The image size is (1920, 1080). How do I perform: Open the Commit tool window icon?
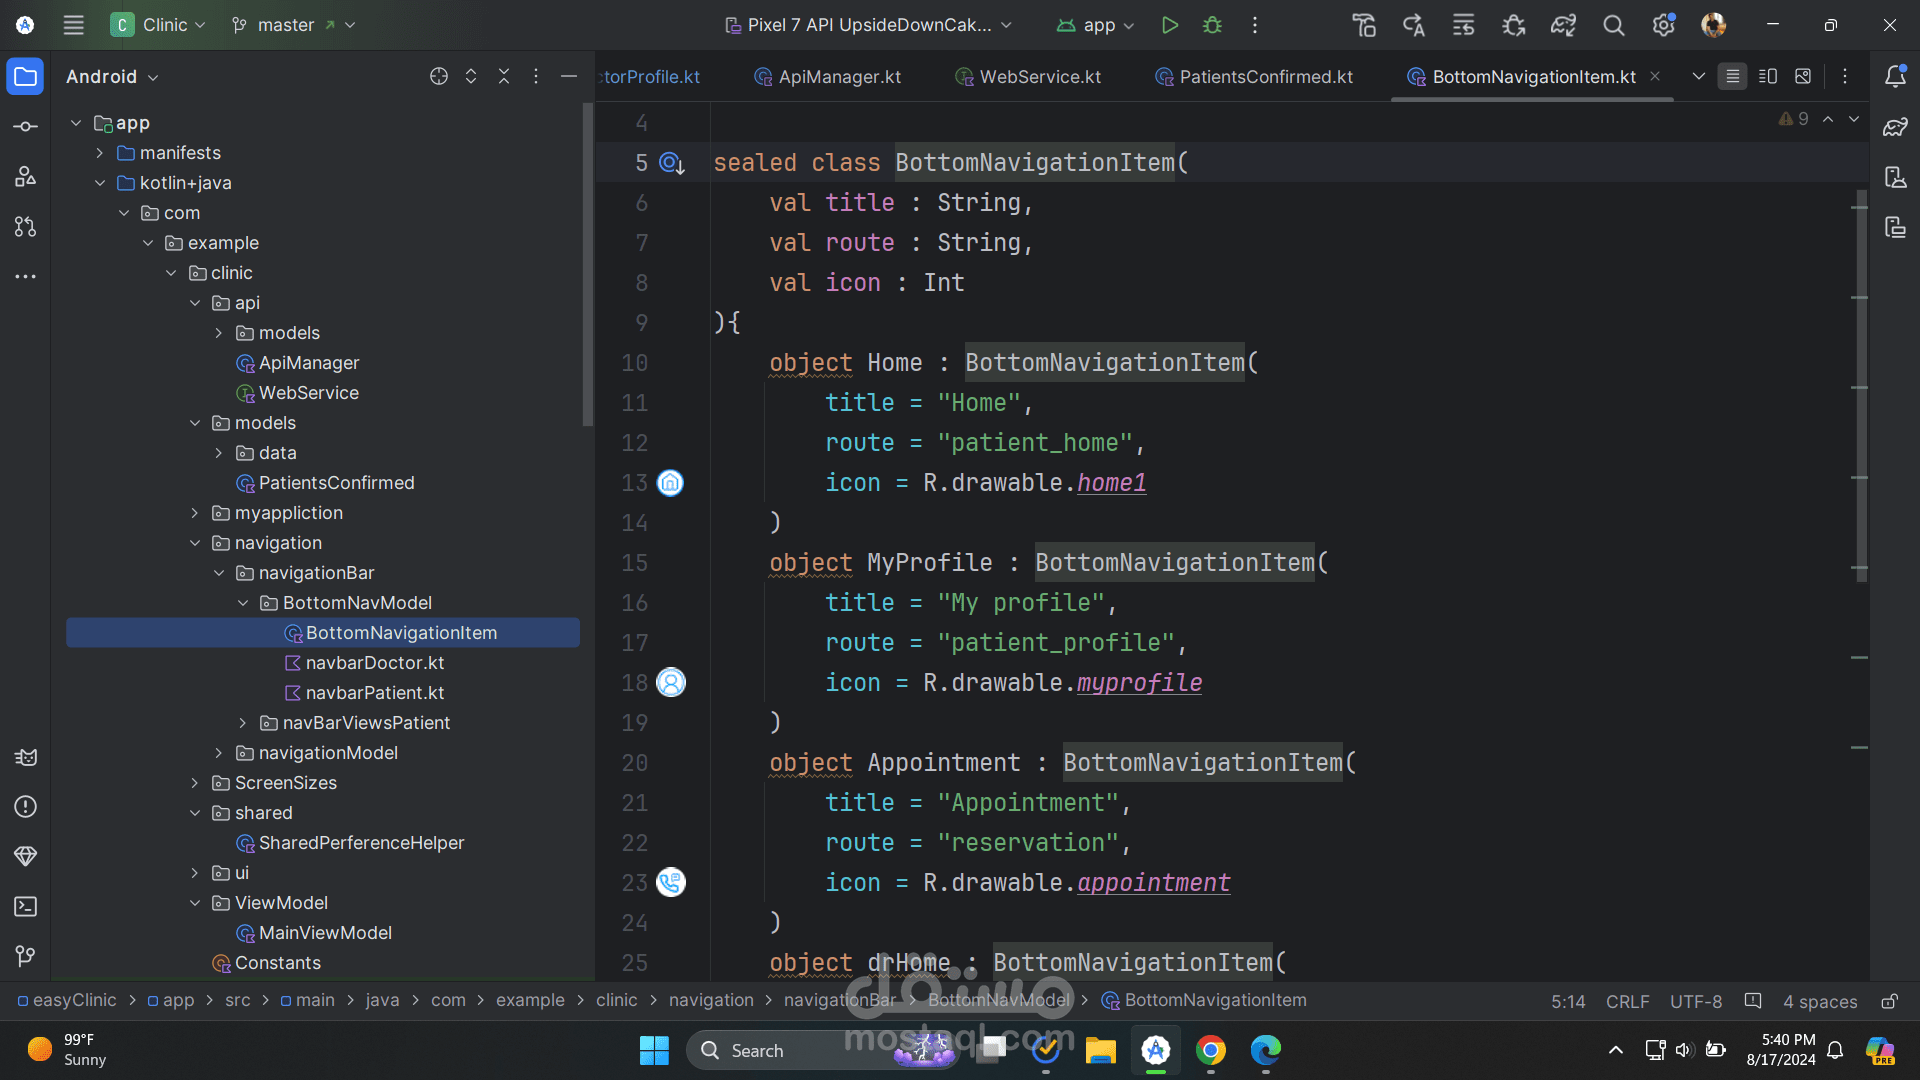26,127
